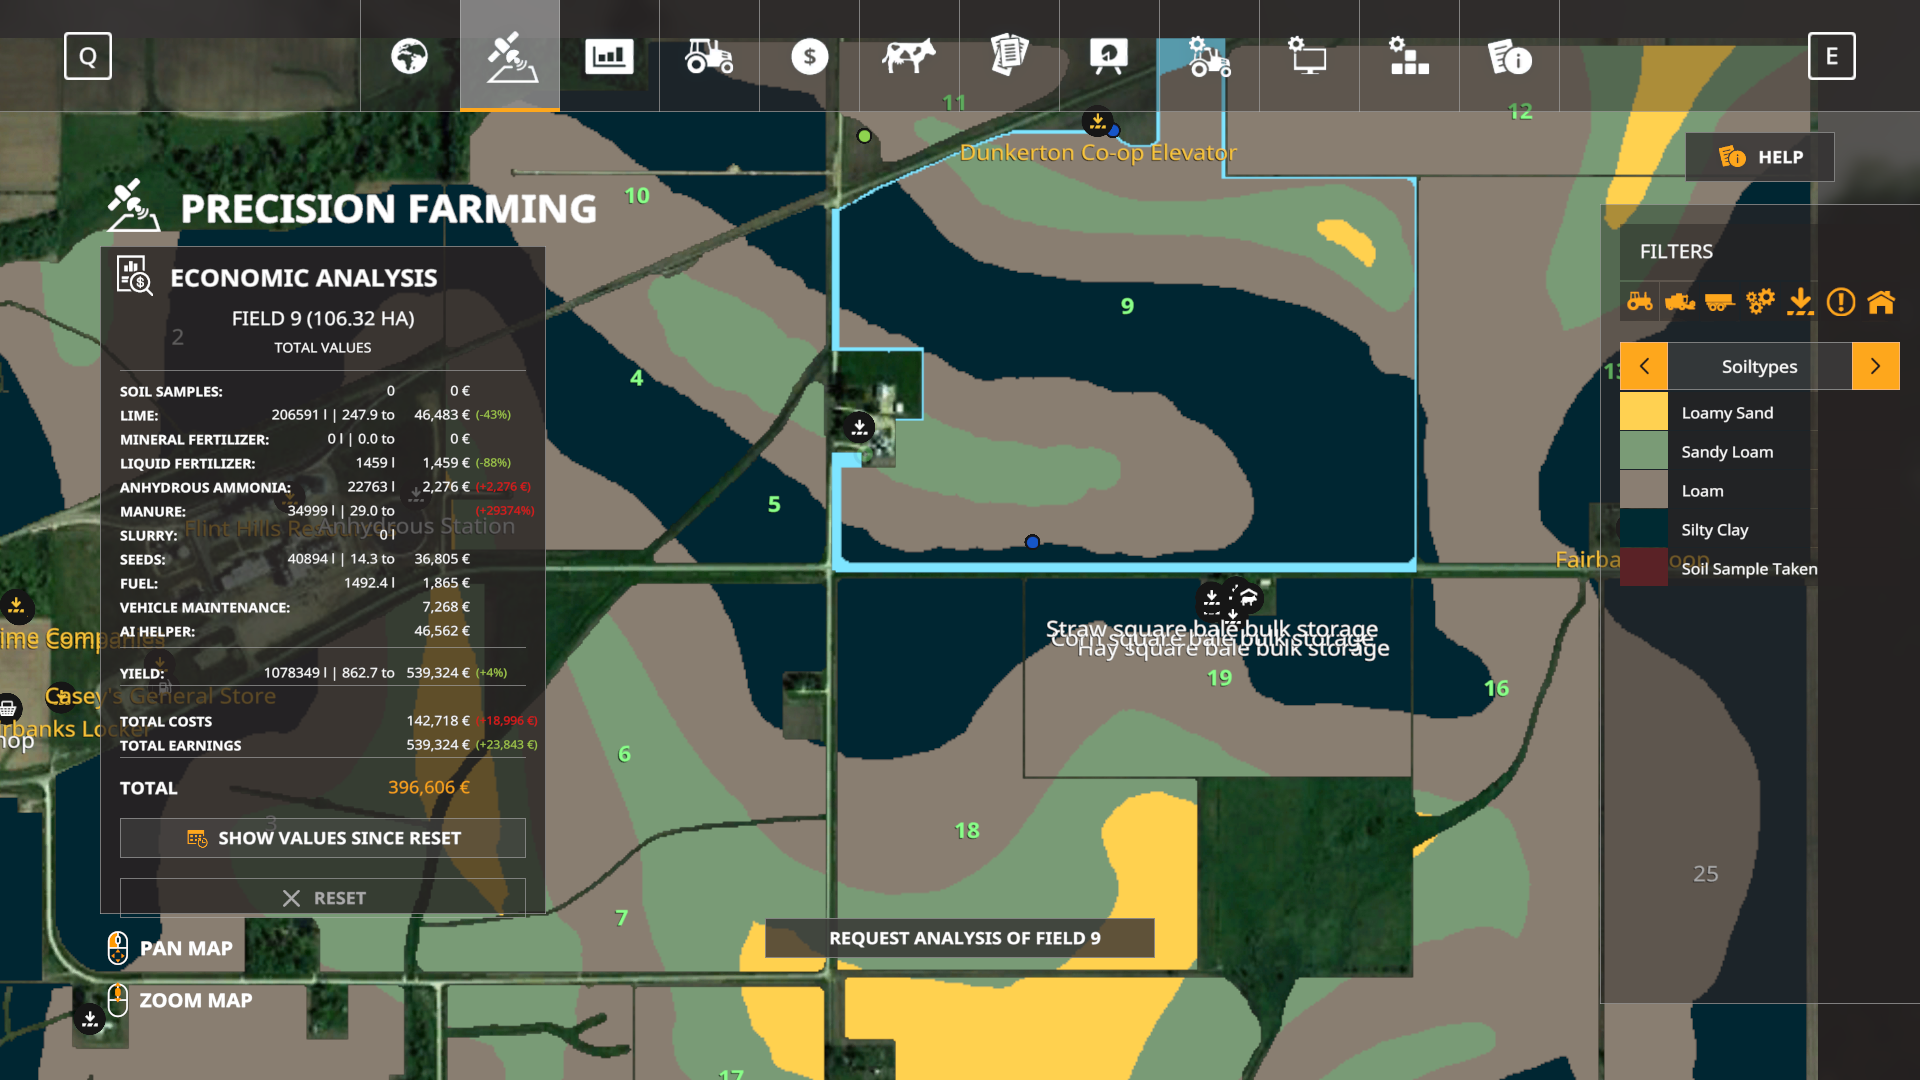Click the field 16 number label
This screenshot has height=1080, width=1920.
pyautogui.click(x=1496, y=688)
